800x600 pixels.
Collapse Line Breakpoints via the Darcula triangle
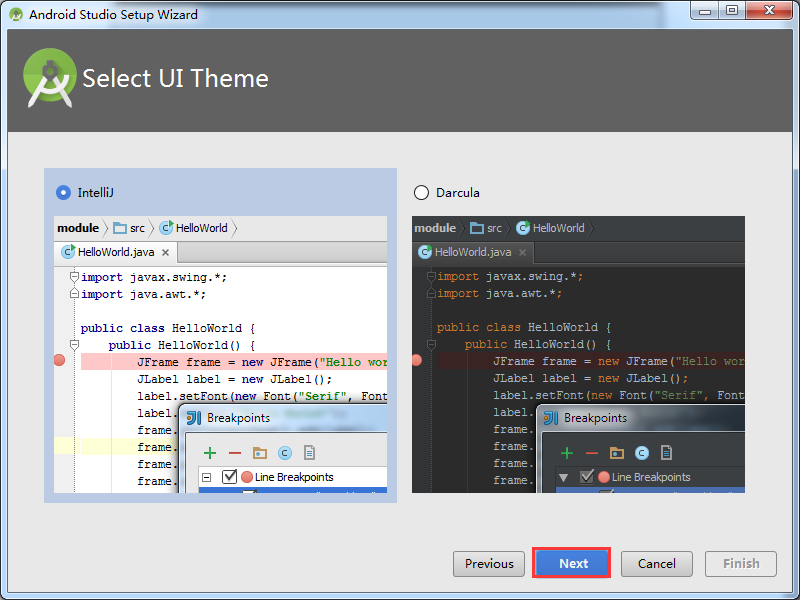coord(565,477)
